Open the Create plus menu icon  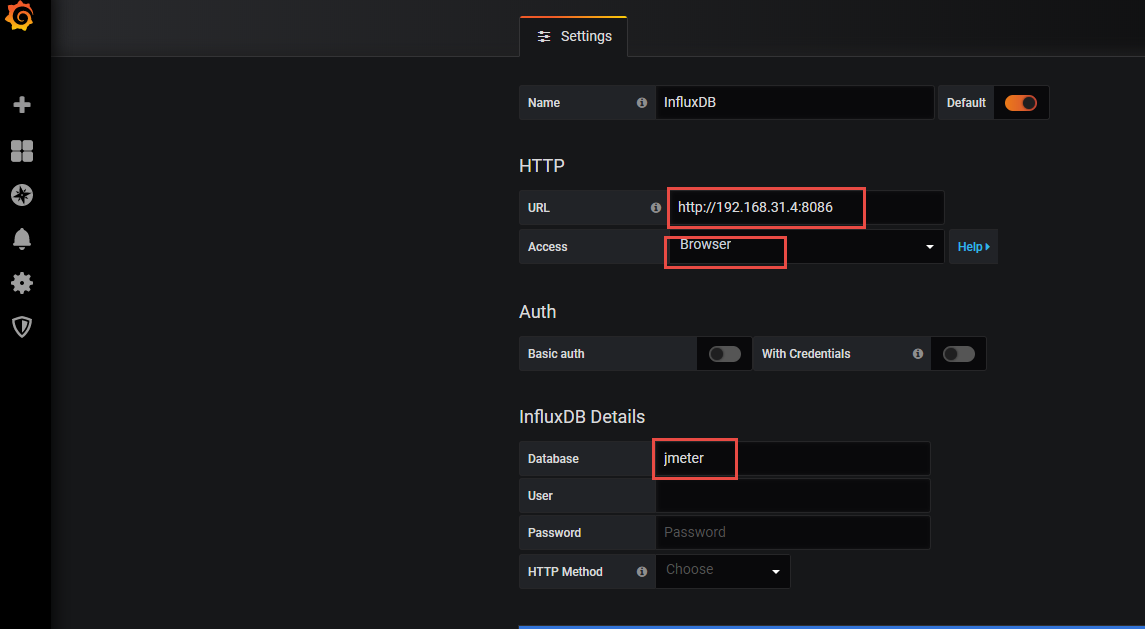pyautogui.click(x=22, y=105)
